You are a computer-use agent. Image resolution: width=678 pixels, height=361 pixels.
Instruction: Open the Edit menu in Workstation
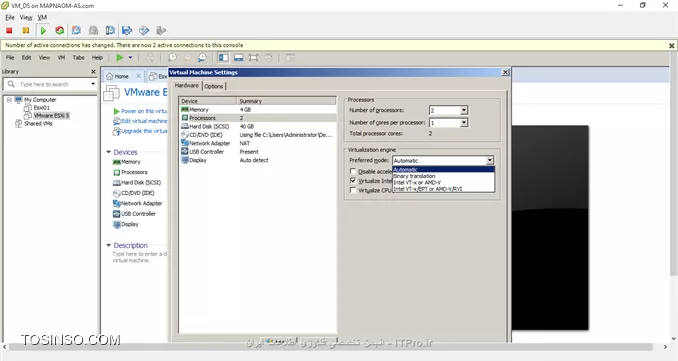tap(26, 58)
